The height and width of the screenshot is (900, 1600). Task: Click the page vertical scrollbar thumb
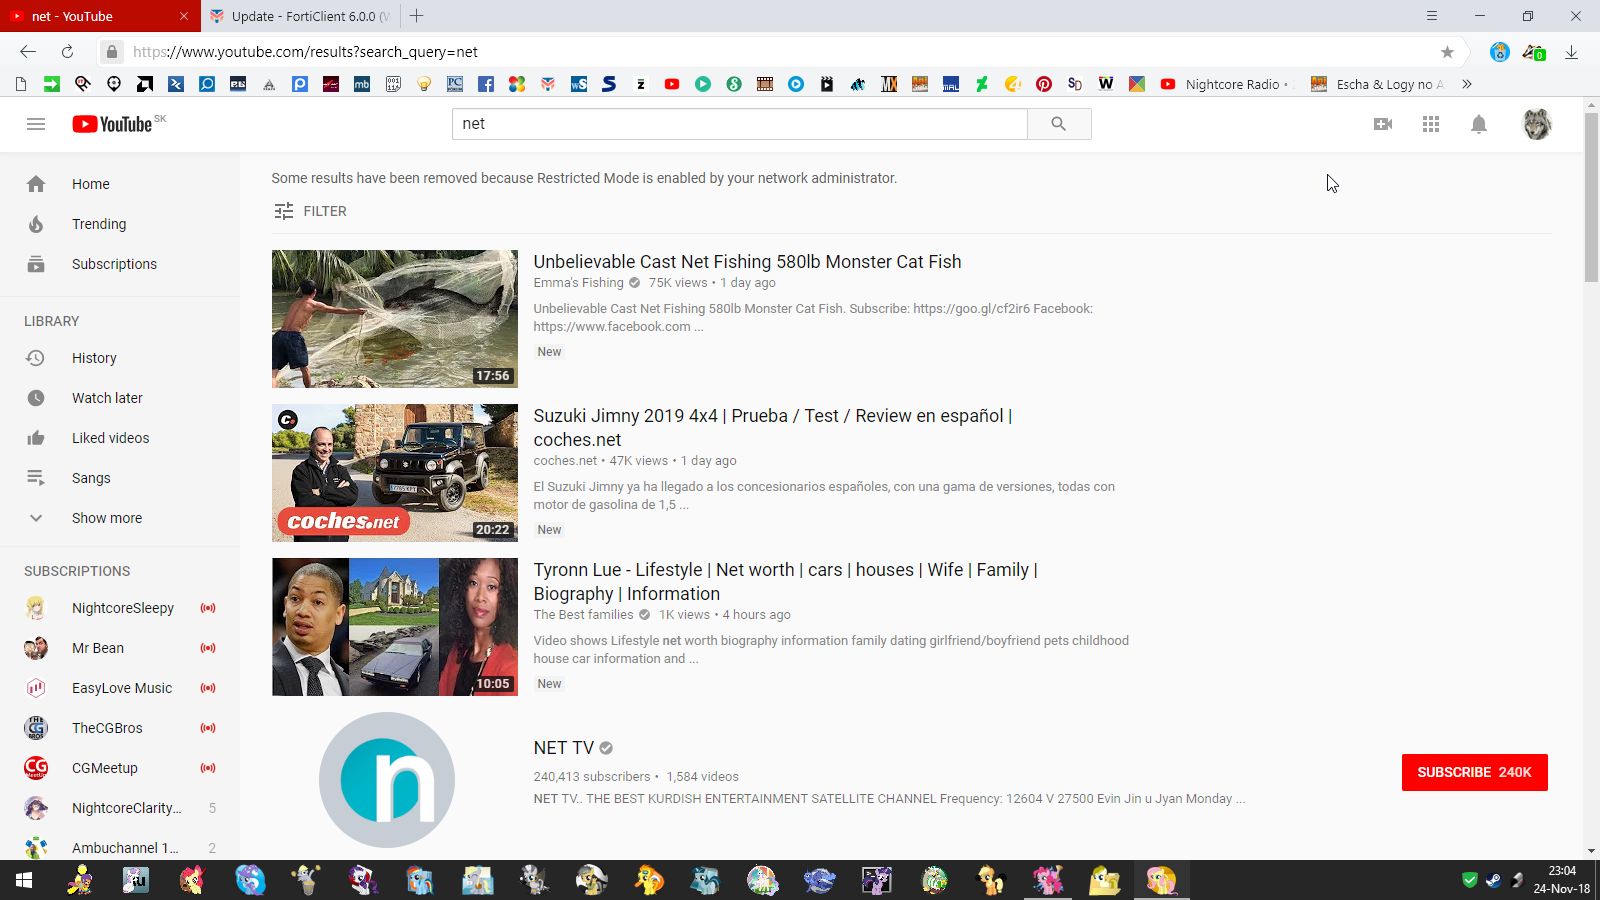[1591, 197]
